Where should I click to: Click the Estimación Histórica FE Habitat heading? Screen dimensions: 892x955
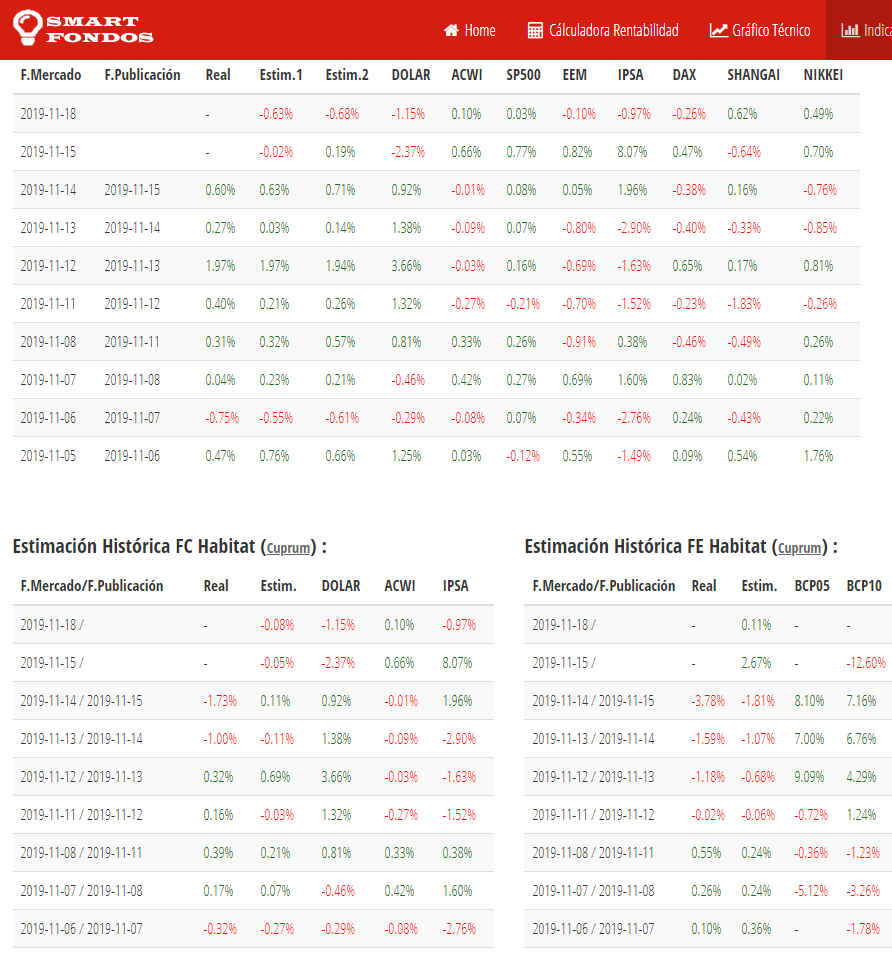point(681,546)
